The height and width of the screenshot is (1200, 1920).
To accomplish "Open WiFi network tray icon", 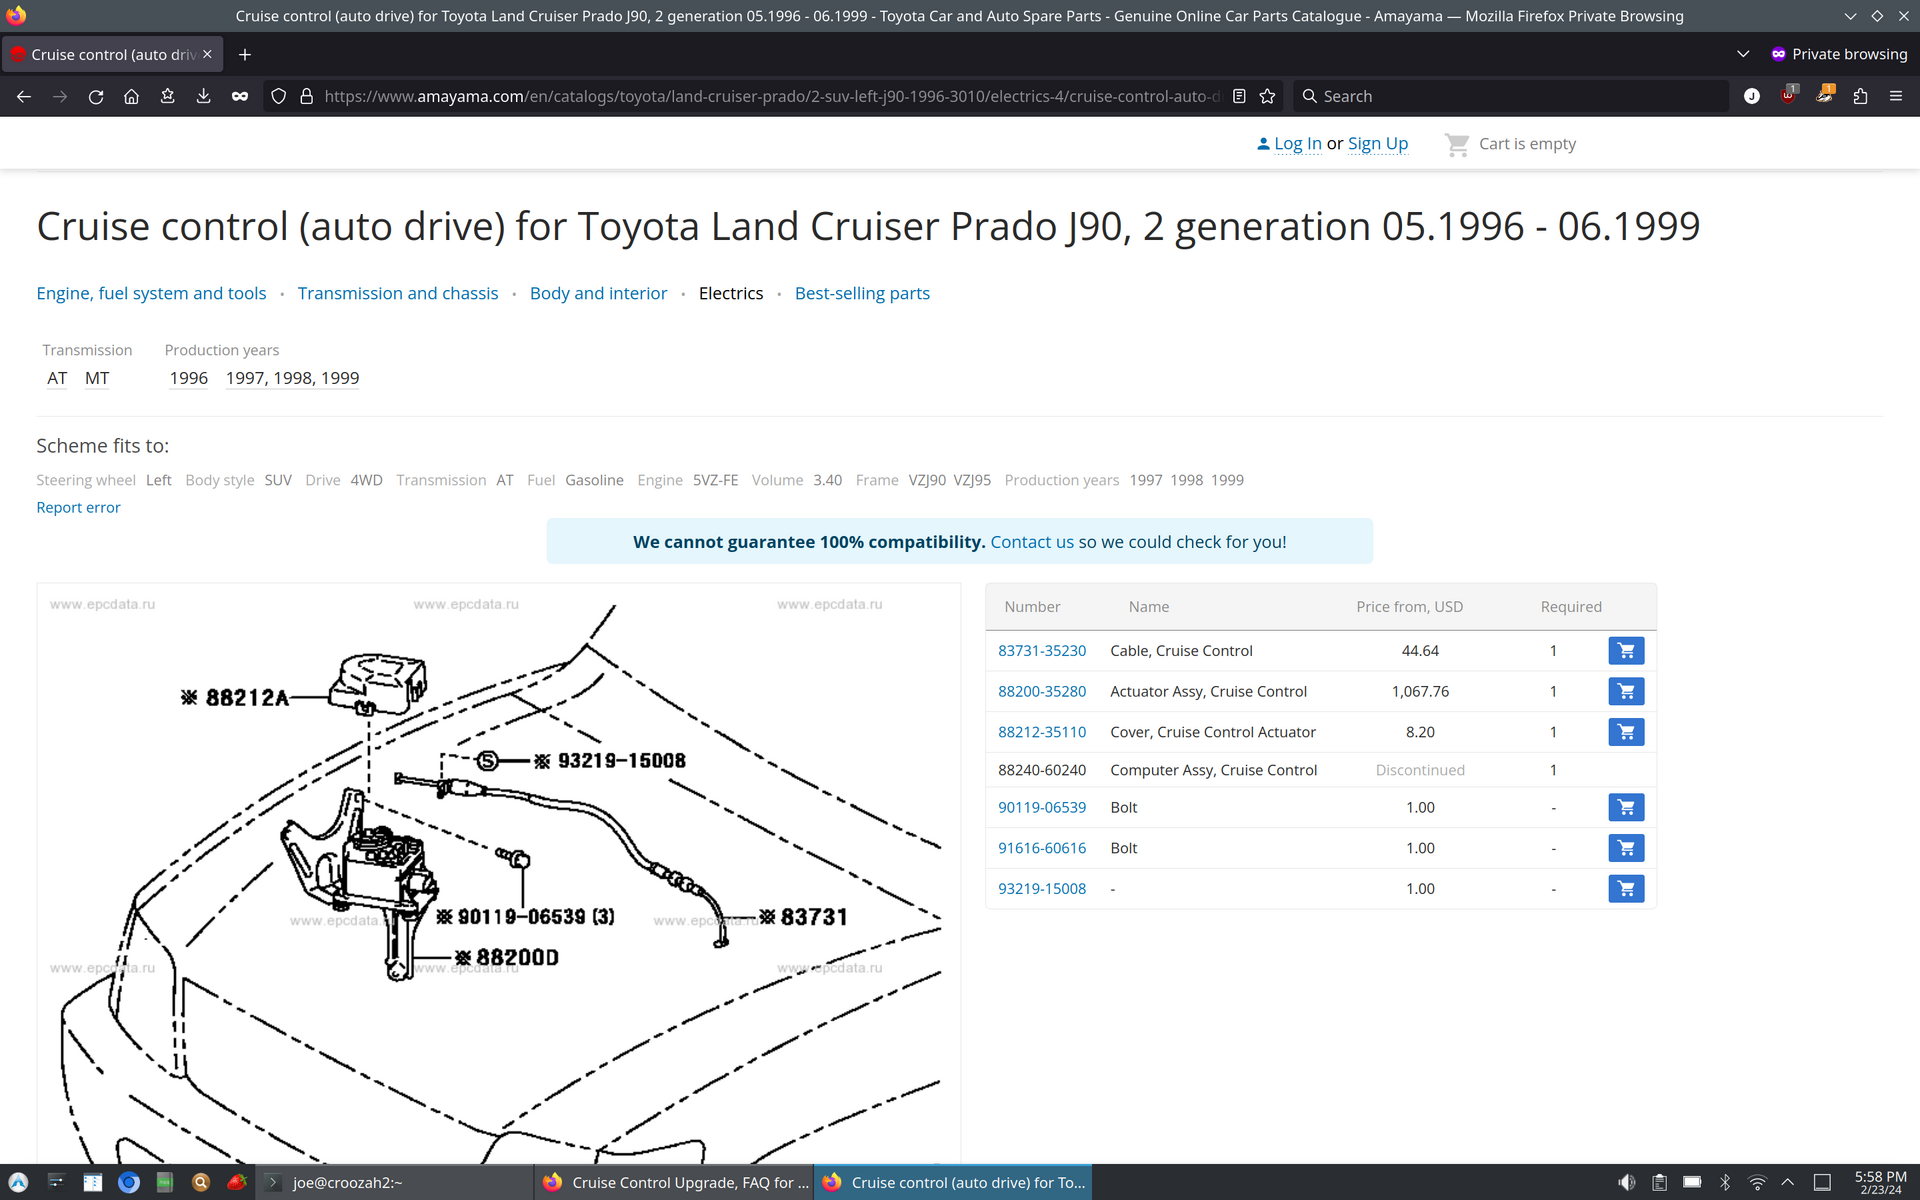I will pyautogui.click(x=1757, y=1182).
